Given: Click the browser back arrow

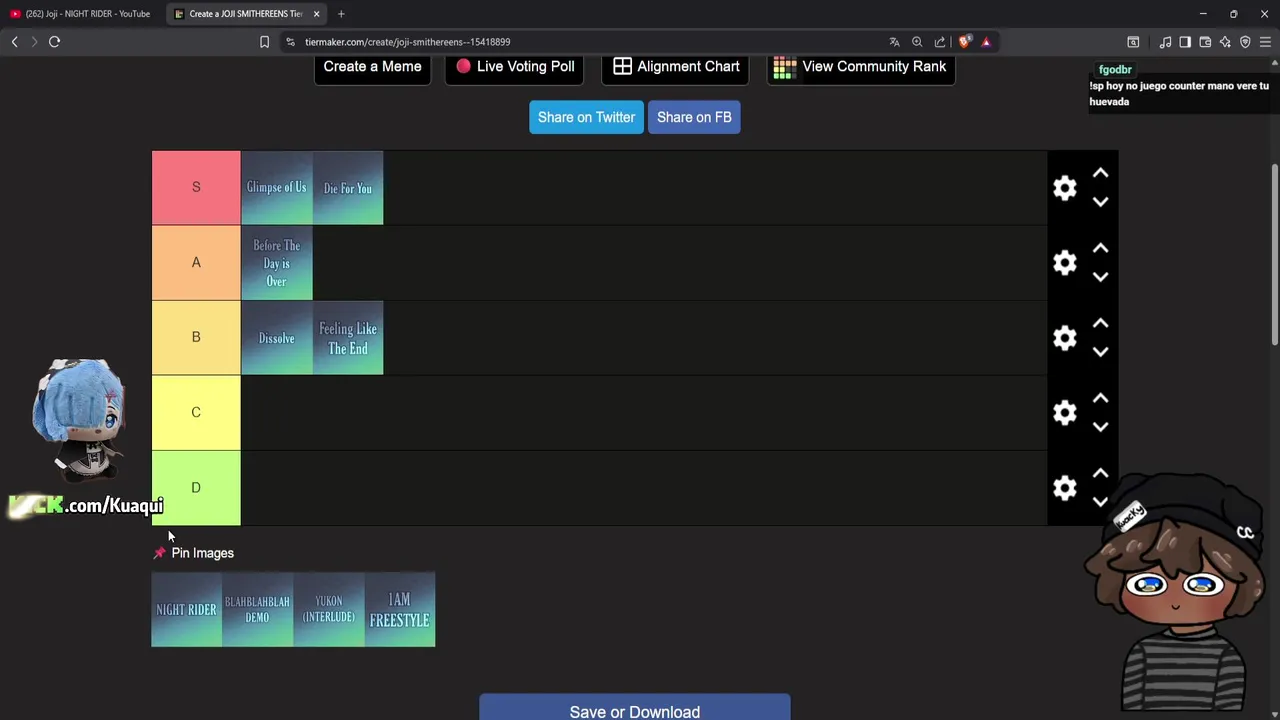Looking at the screenshot, I should pos(14,42).
